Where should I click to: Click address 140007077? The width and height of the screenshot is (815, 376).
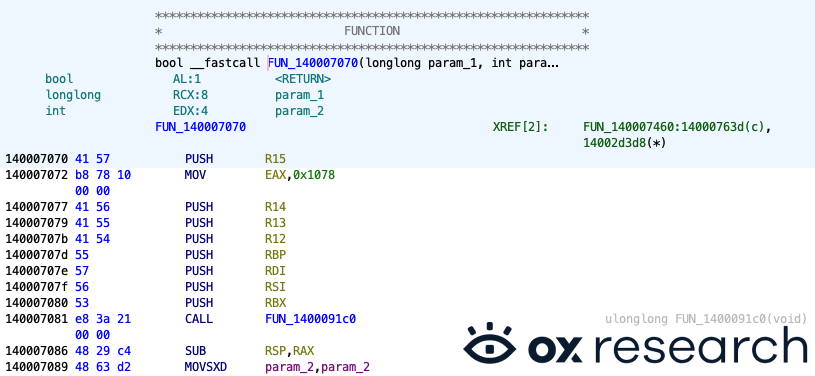pyautogui.click(x=37, y=207)
